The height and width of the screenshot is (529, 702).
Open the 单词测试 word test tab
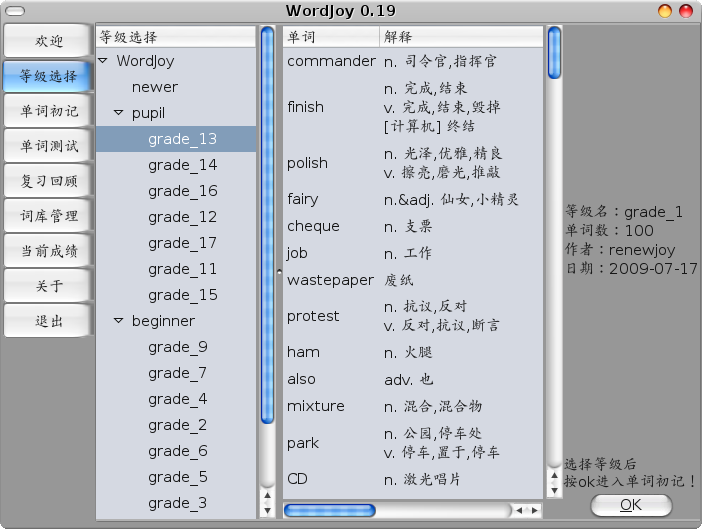pos(49,146)
